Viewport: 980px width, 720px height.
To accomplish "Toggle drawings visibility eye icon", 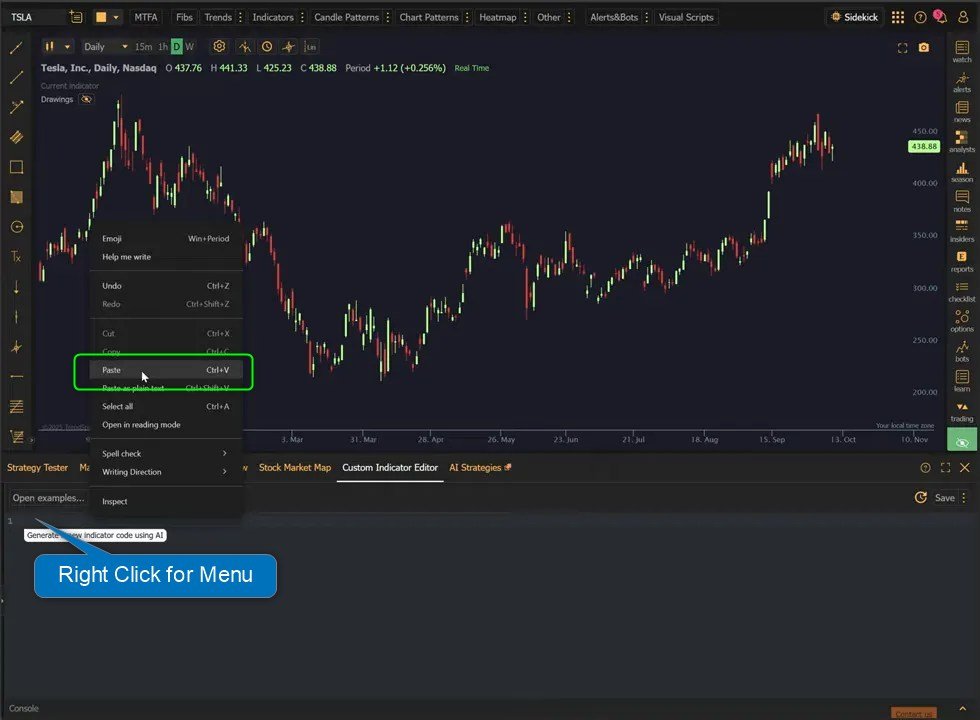I will coord(86,99).
